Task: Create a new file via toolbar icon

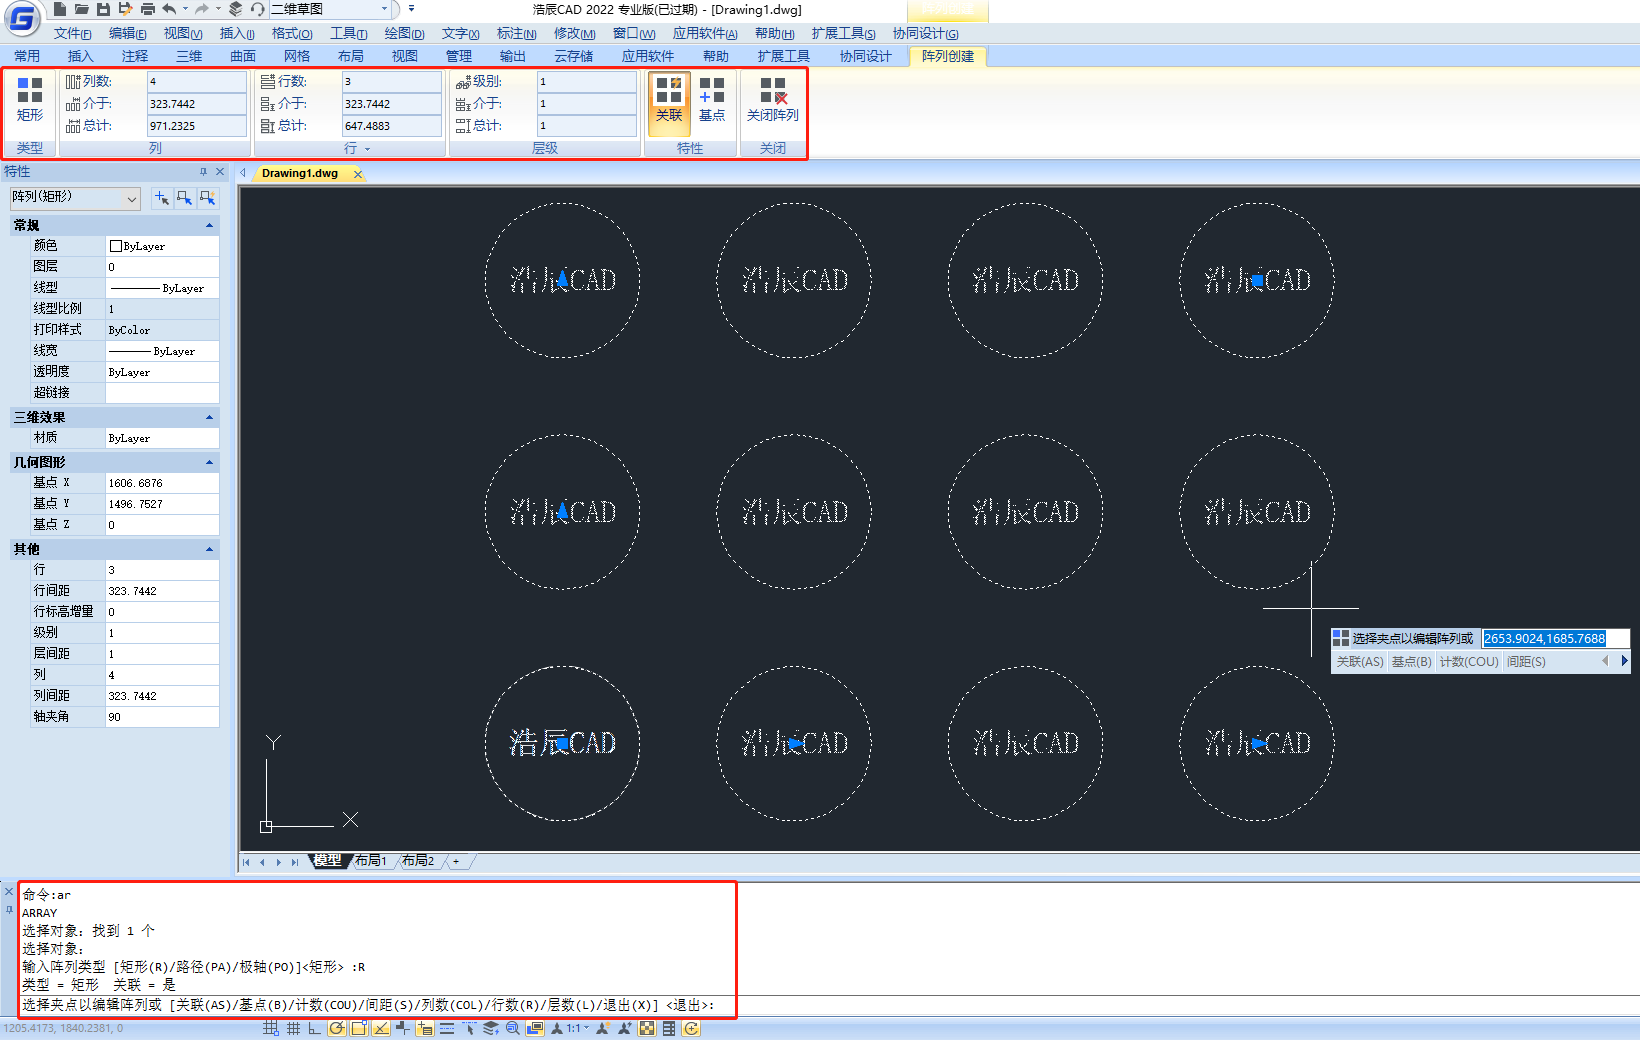Action: pos(60,9)
